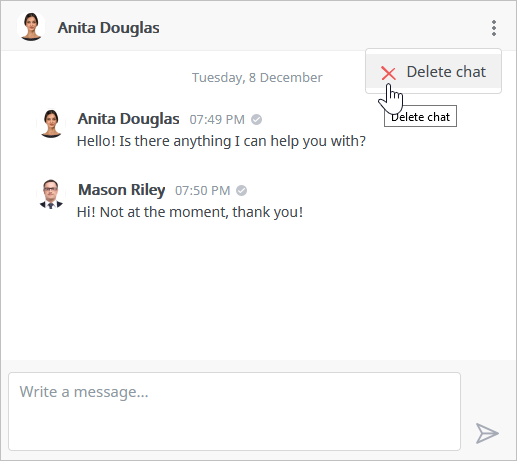Click the delivered checkmark on the 07:49 PM message

[256, 119]
